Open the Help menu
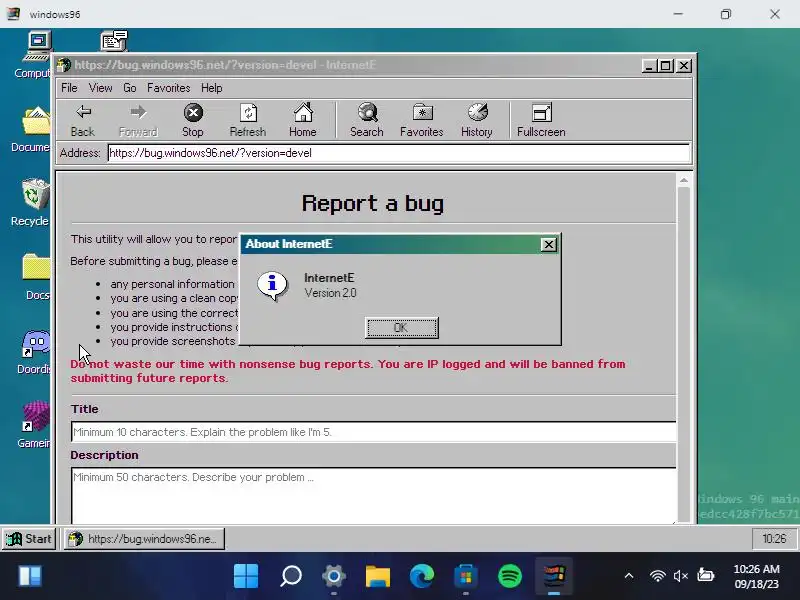800x600 pixels. click(212, 88)
